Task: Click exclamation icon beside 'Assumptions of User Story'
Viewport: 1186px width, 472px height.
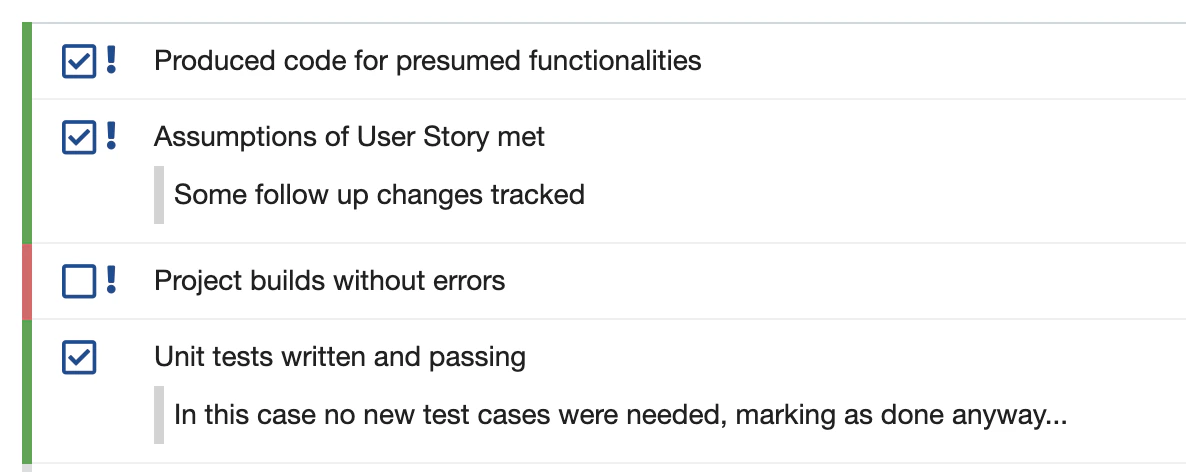Action: [x=111, y=135]
